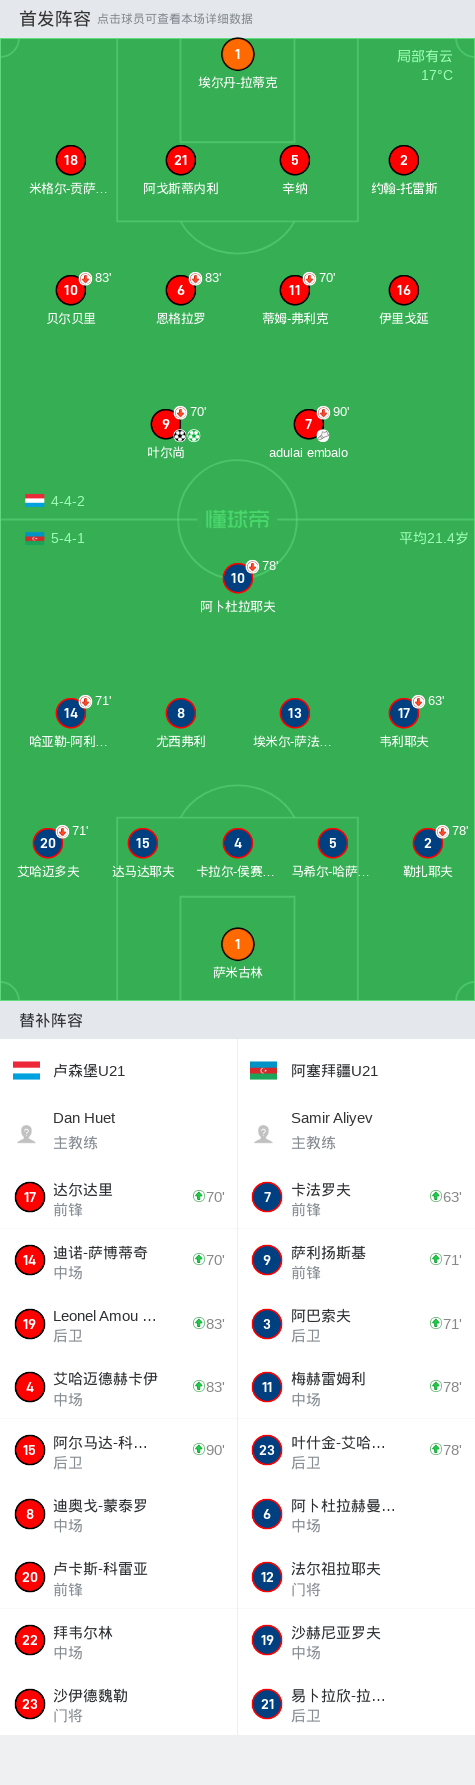Open 辛纳 number 5 defender icon
Image resolution: width=475 pixels, height=1785 pixels.
pos(295,160)
